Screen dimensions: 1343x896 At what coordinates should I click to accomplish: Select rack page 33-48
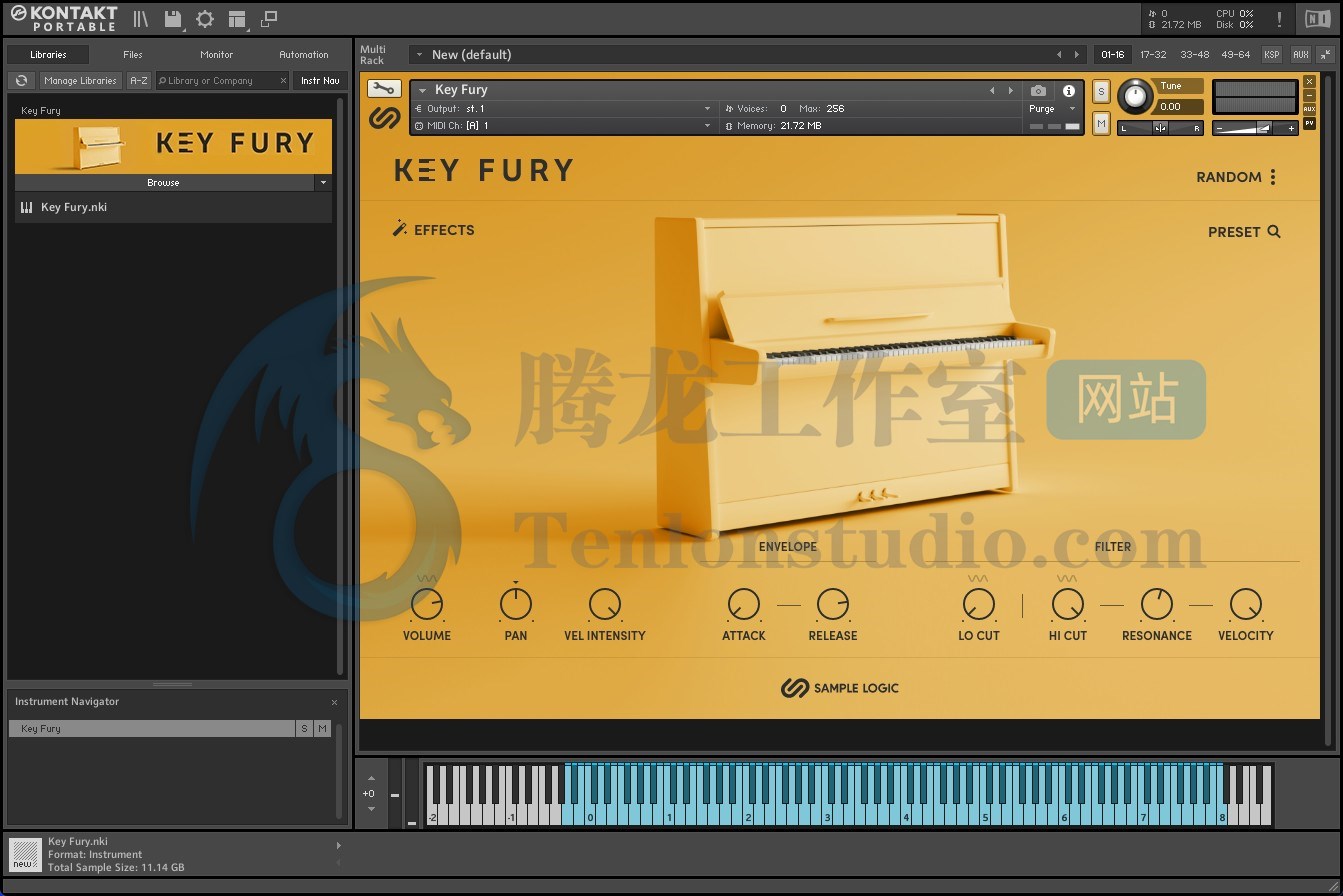coord(1194,54)
